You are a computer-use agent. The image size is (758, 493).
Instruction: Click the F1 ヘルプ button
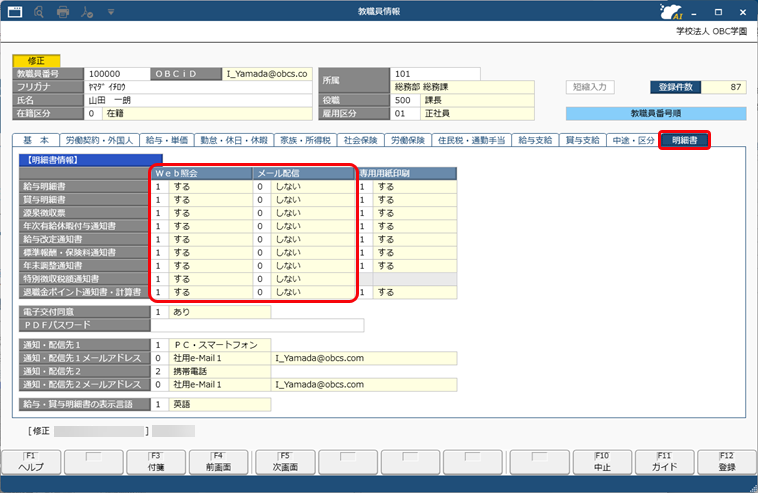tap(31, 462)
